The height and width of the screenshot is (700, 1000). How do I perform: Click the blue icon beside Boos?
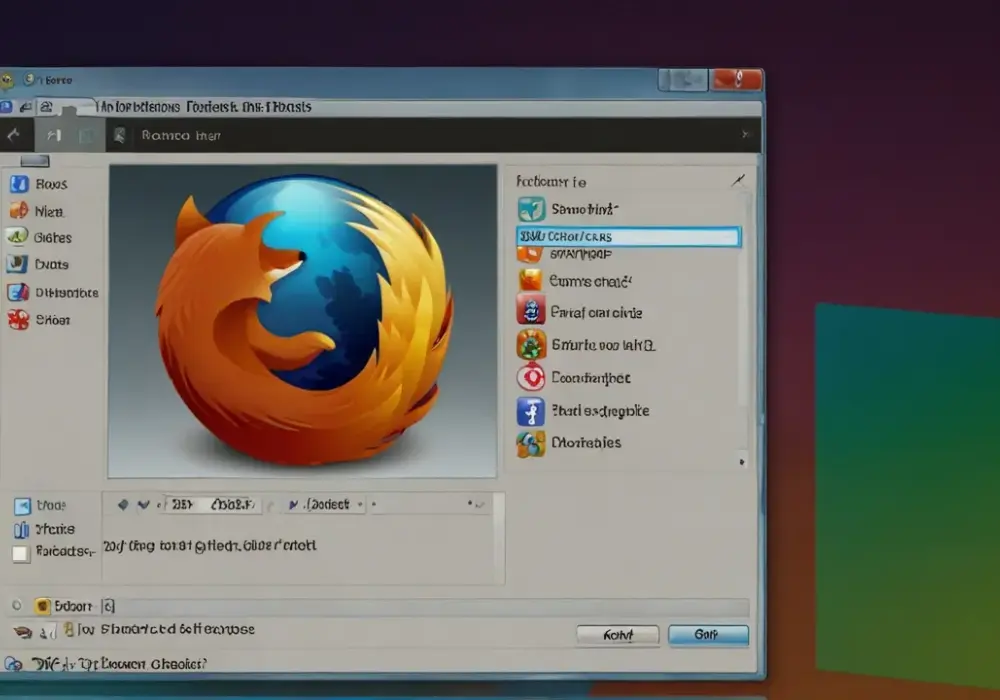tap(19, 184)
